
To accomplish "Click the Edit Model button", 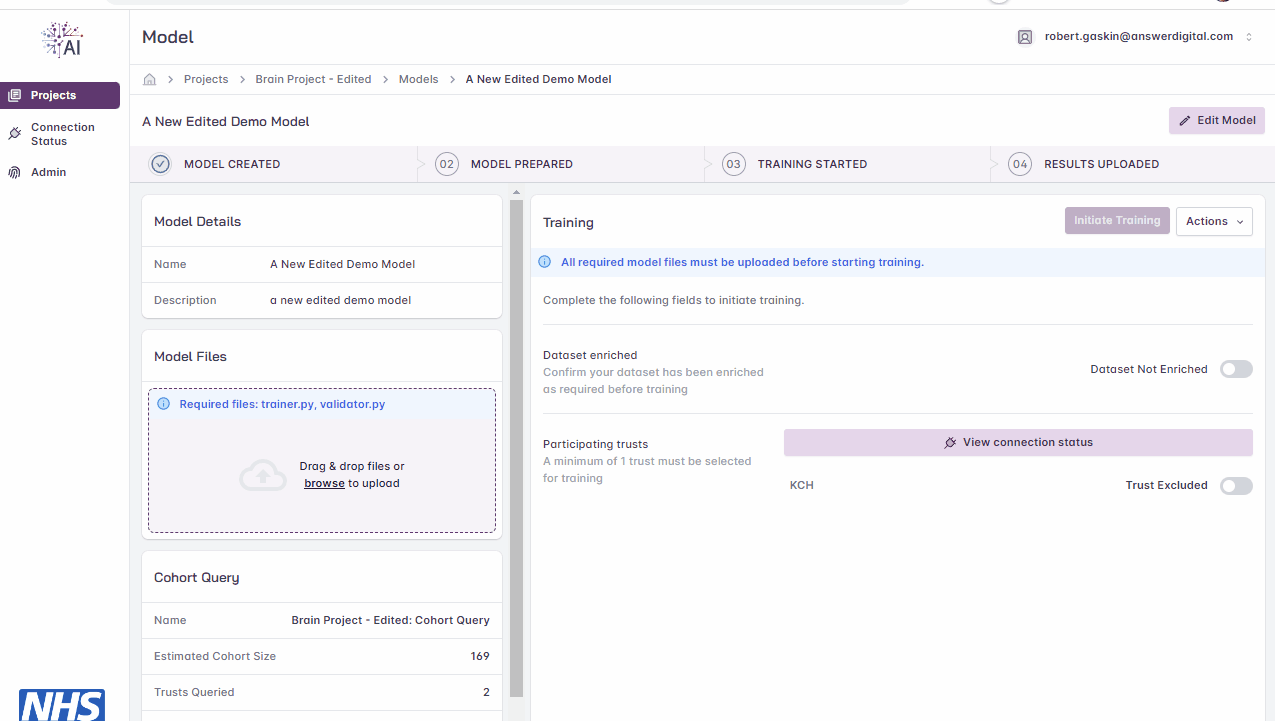I will click(x=1217, y=120).
